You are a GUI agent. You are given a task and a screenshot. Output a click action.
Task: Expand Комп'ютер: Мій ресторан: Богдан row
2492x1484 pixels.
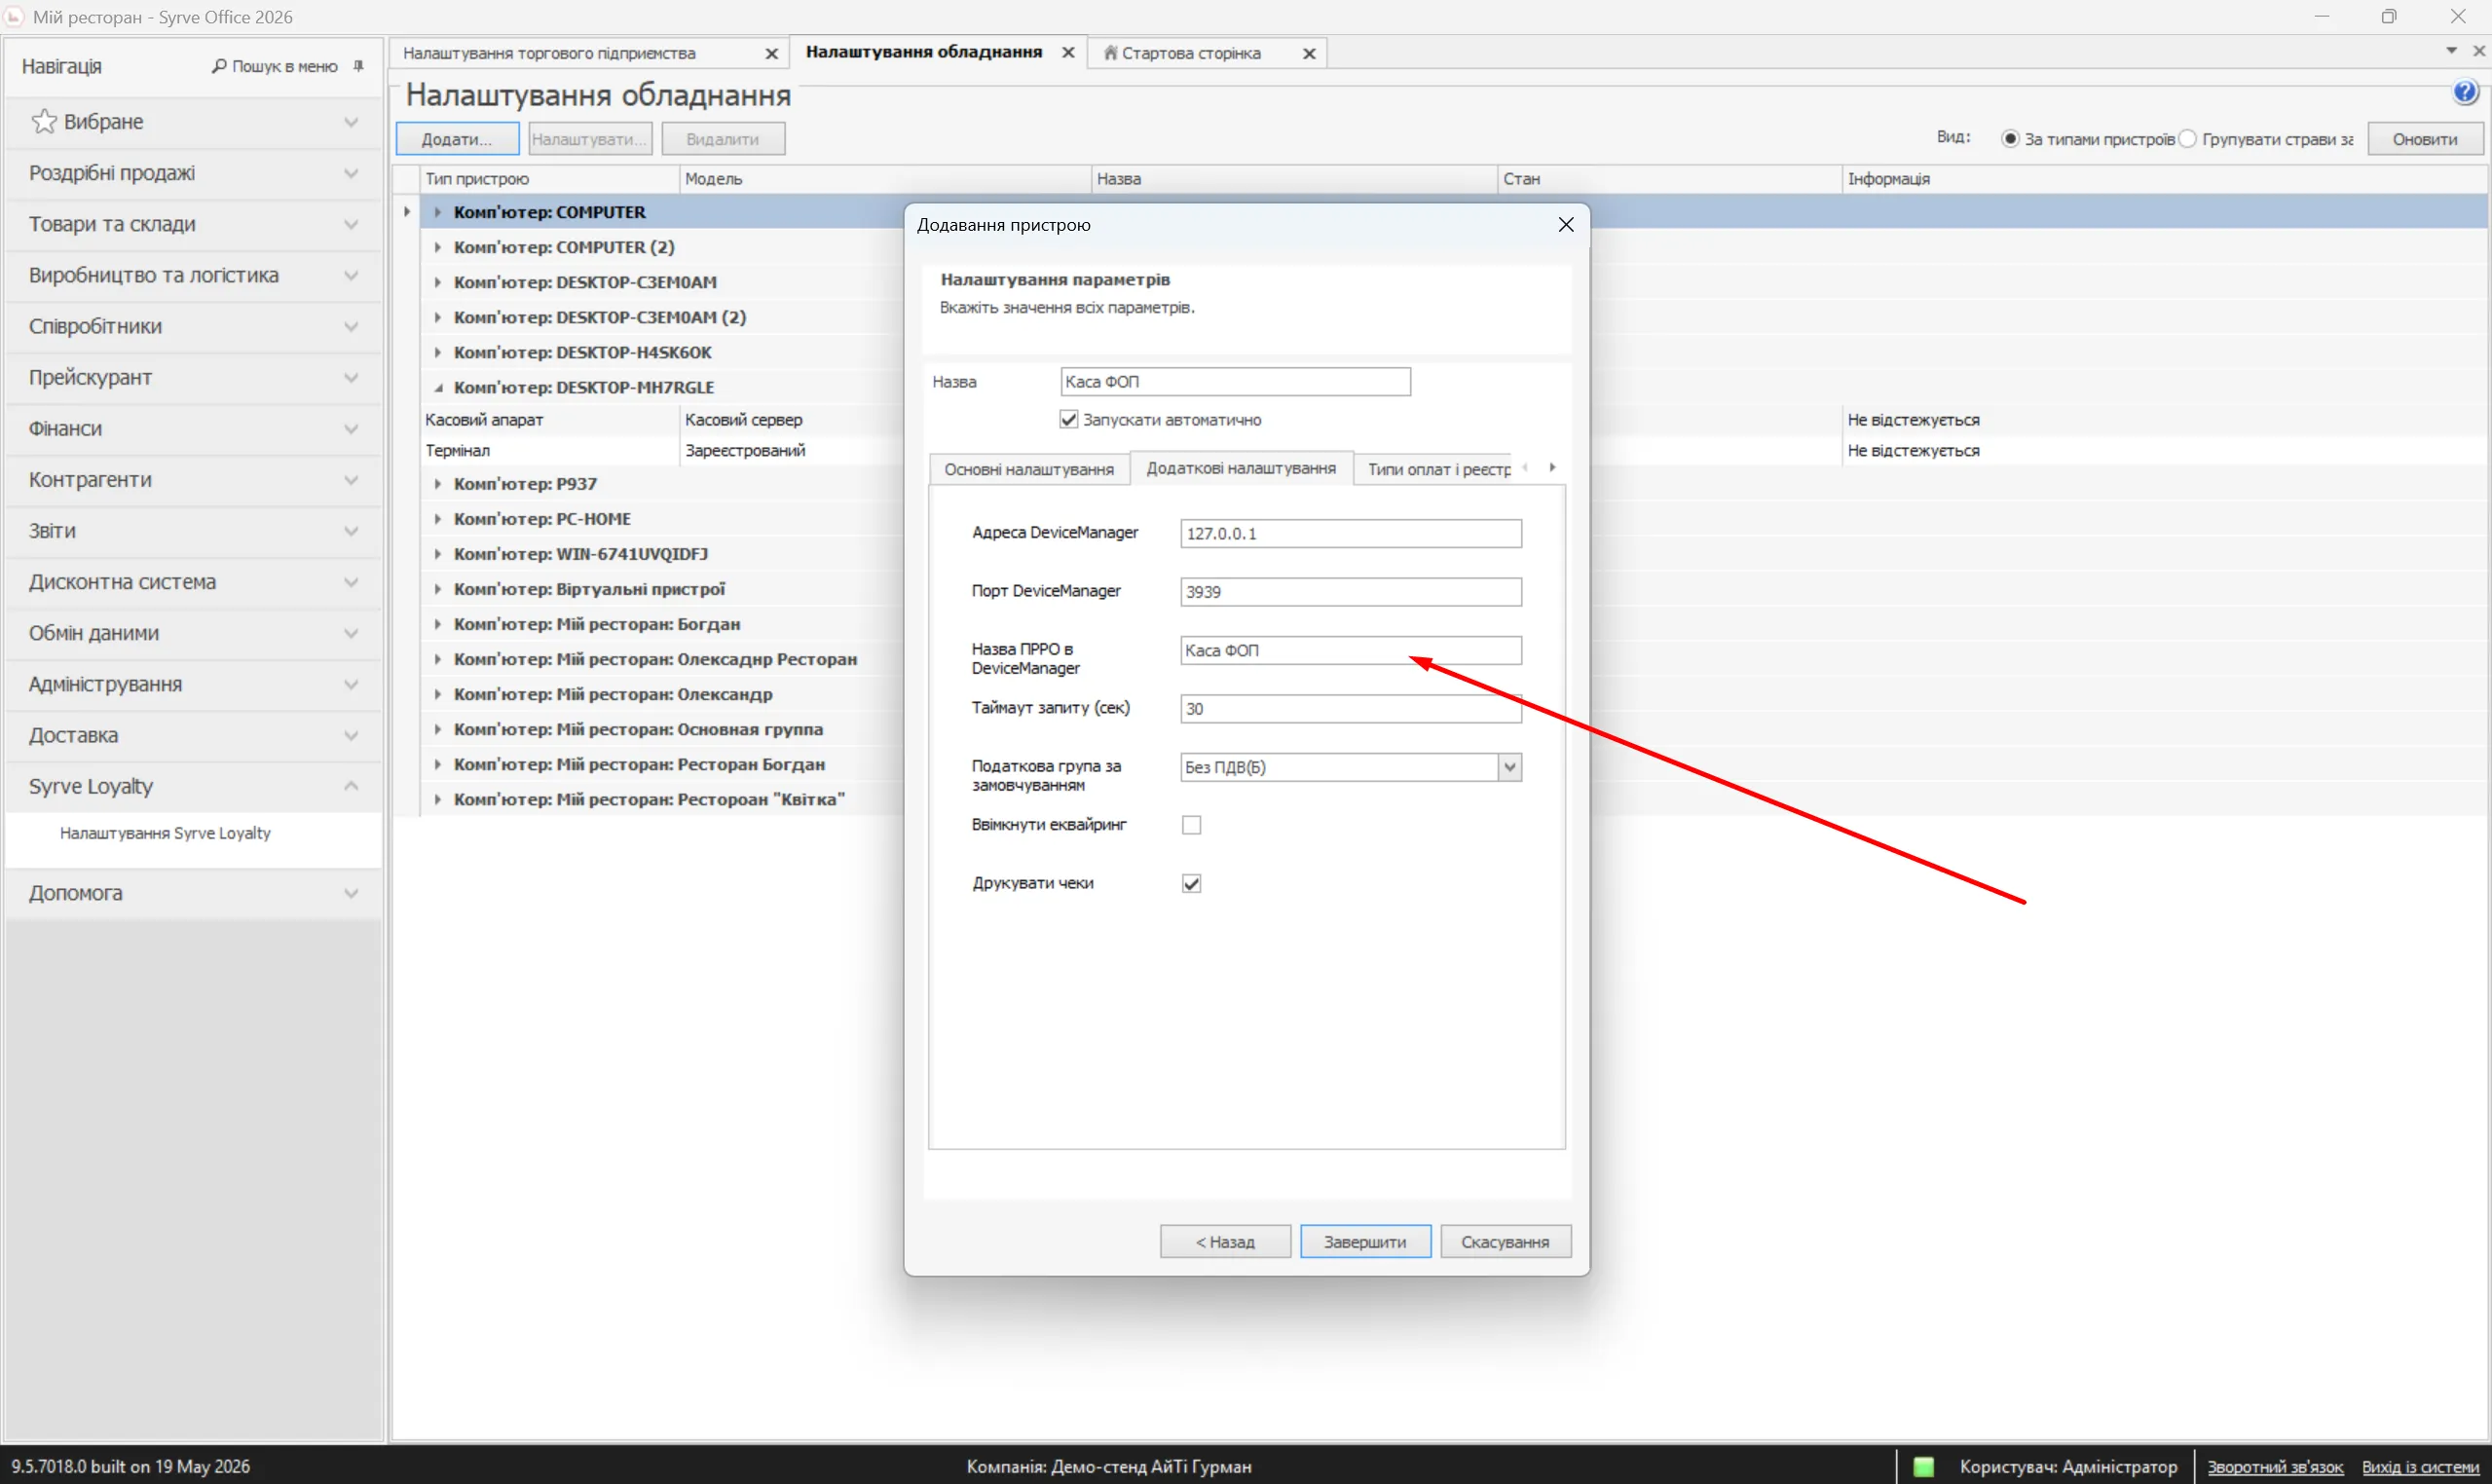437,624
